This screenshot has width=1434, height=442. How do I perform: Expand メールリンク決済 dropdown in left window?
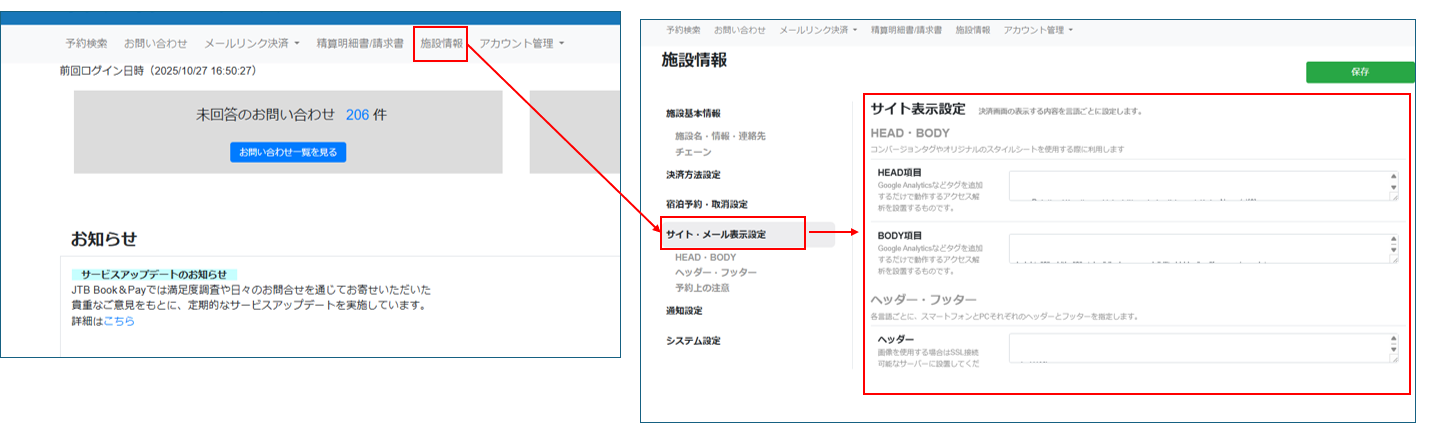pyautogui.click(x=252, y=44)
